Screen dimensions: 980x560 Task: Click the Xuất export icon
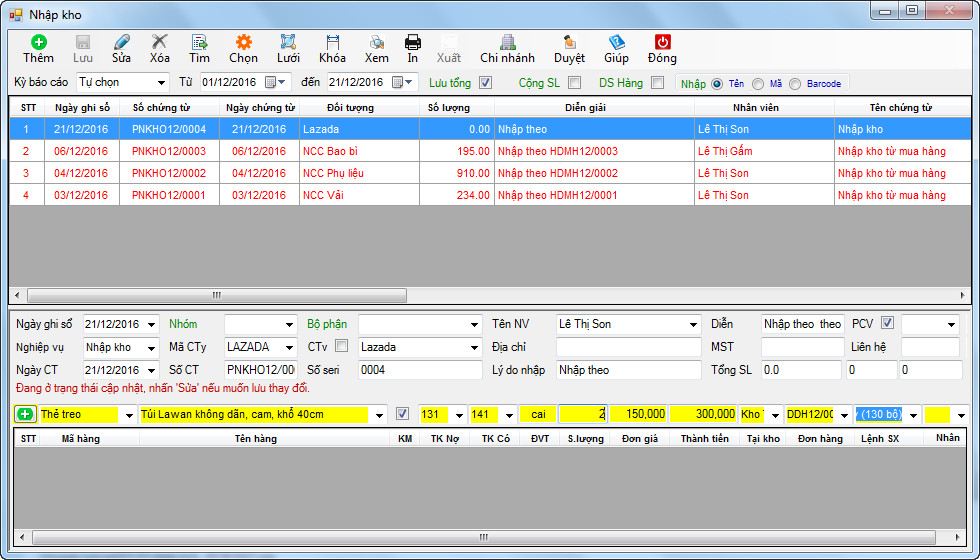(x=448, y=42)
